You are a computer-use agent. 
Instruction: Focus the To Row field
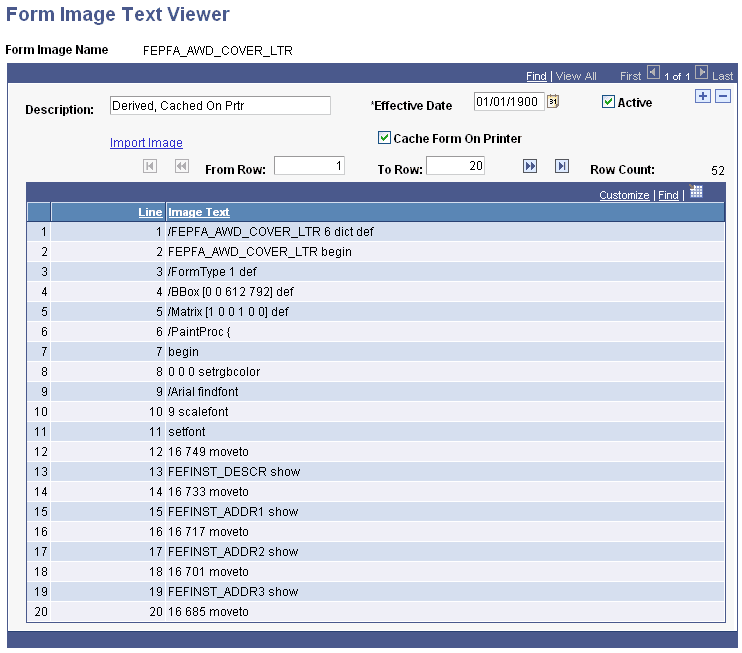click(455, 166)
